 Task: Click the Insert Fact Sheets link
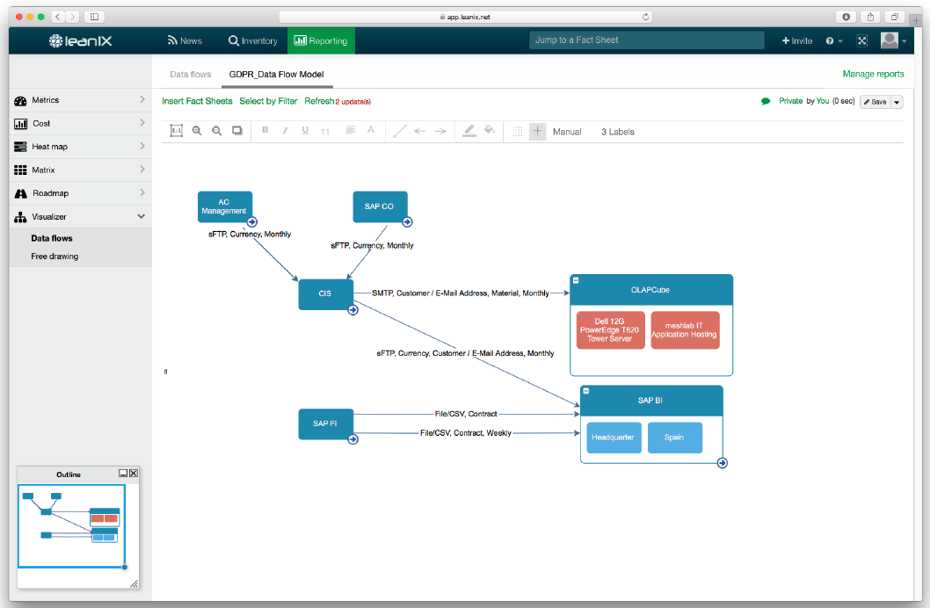197,101
